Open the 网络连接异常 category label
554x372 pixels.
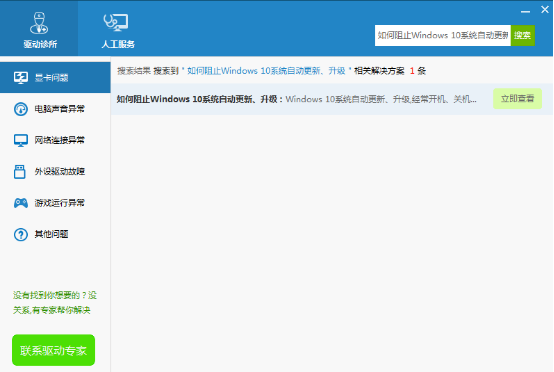(x=59, y=140)
